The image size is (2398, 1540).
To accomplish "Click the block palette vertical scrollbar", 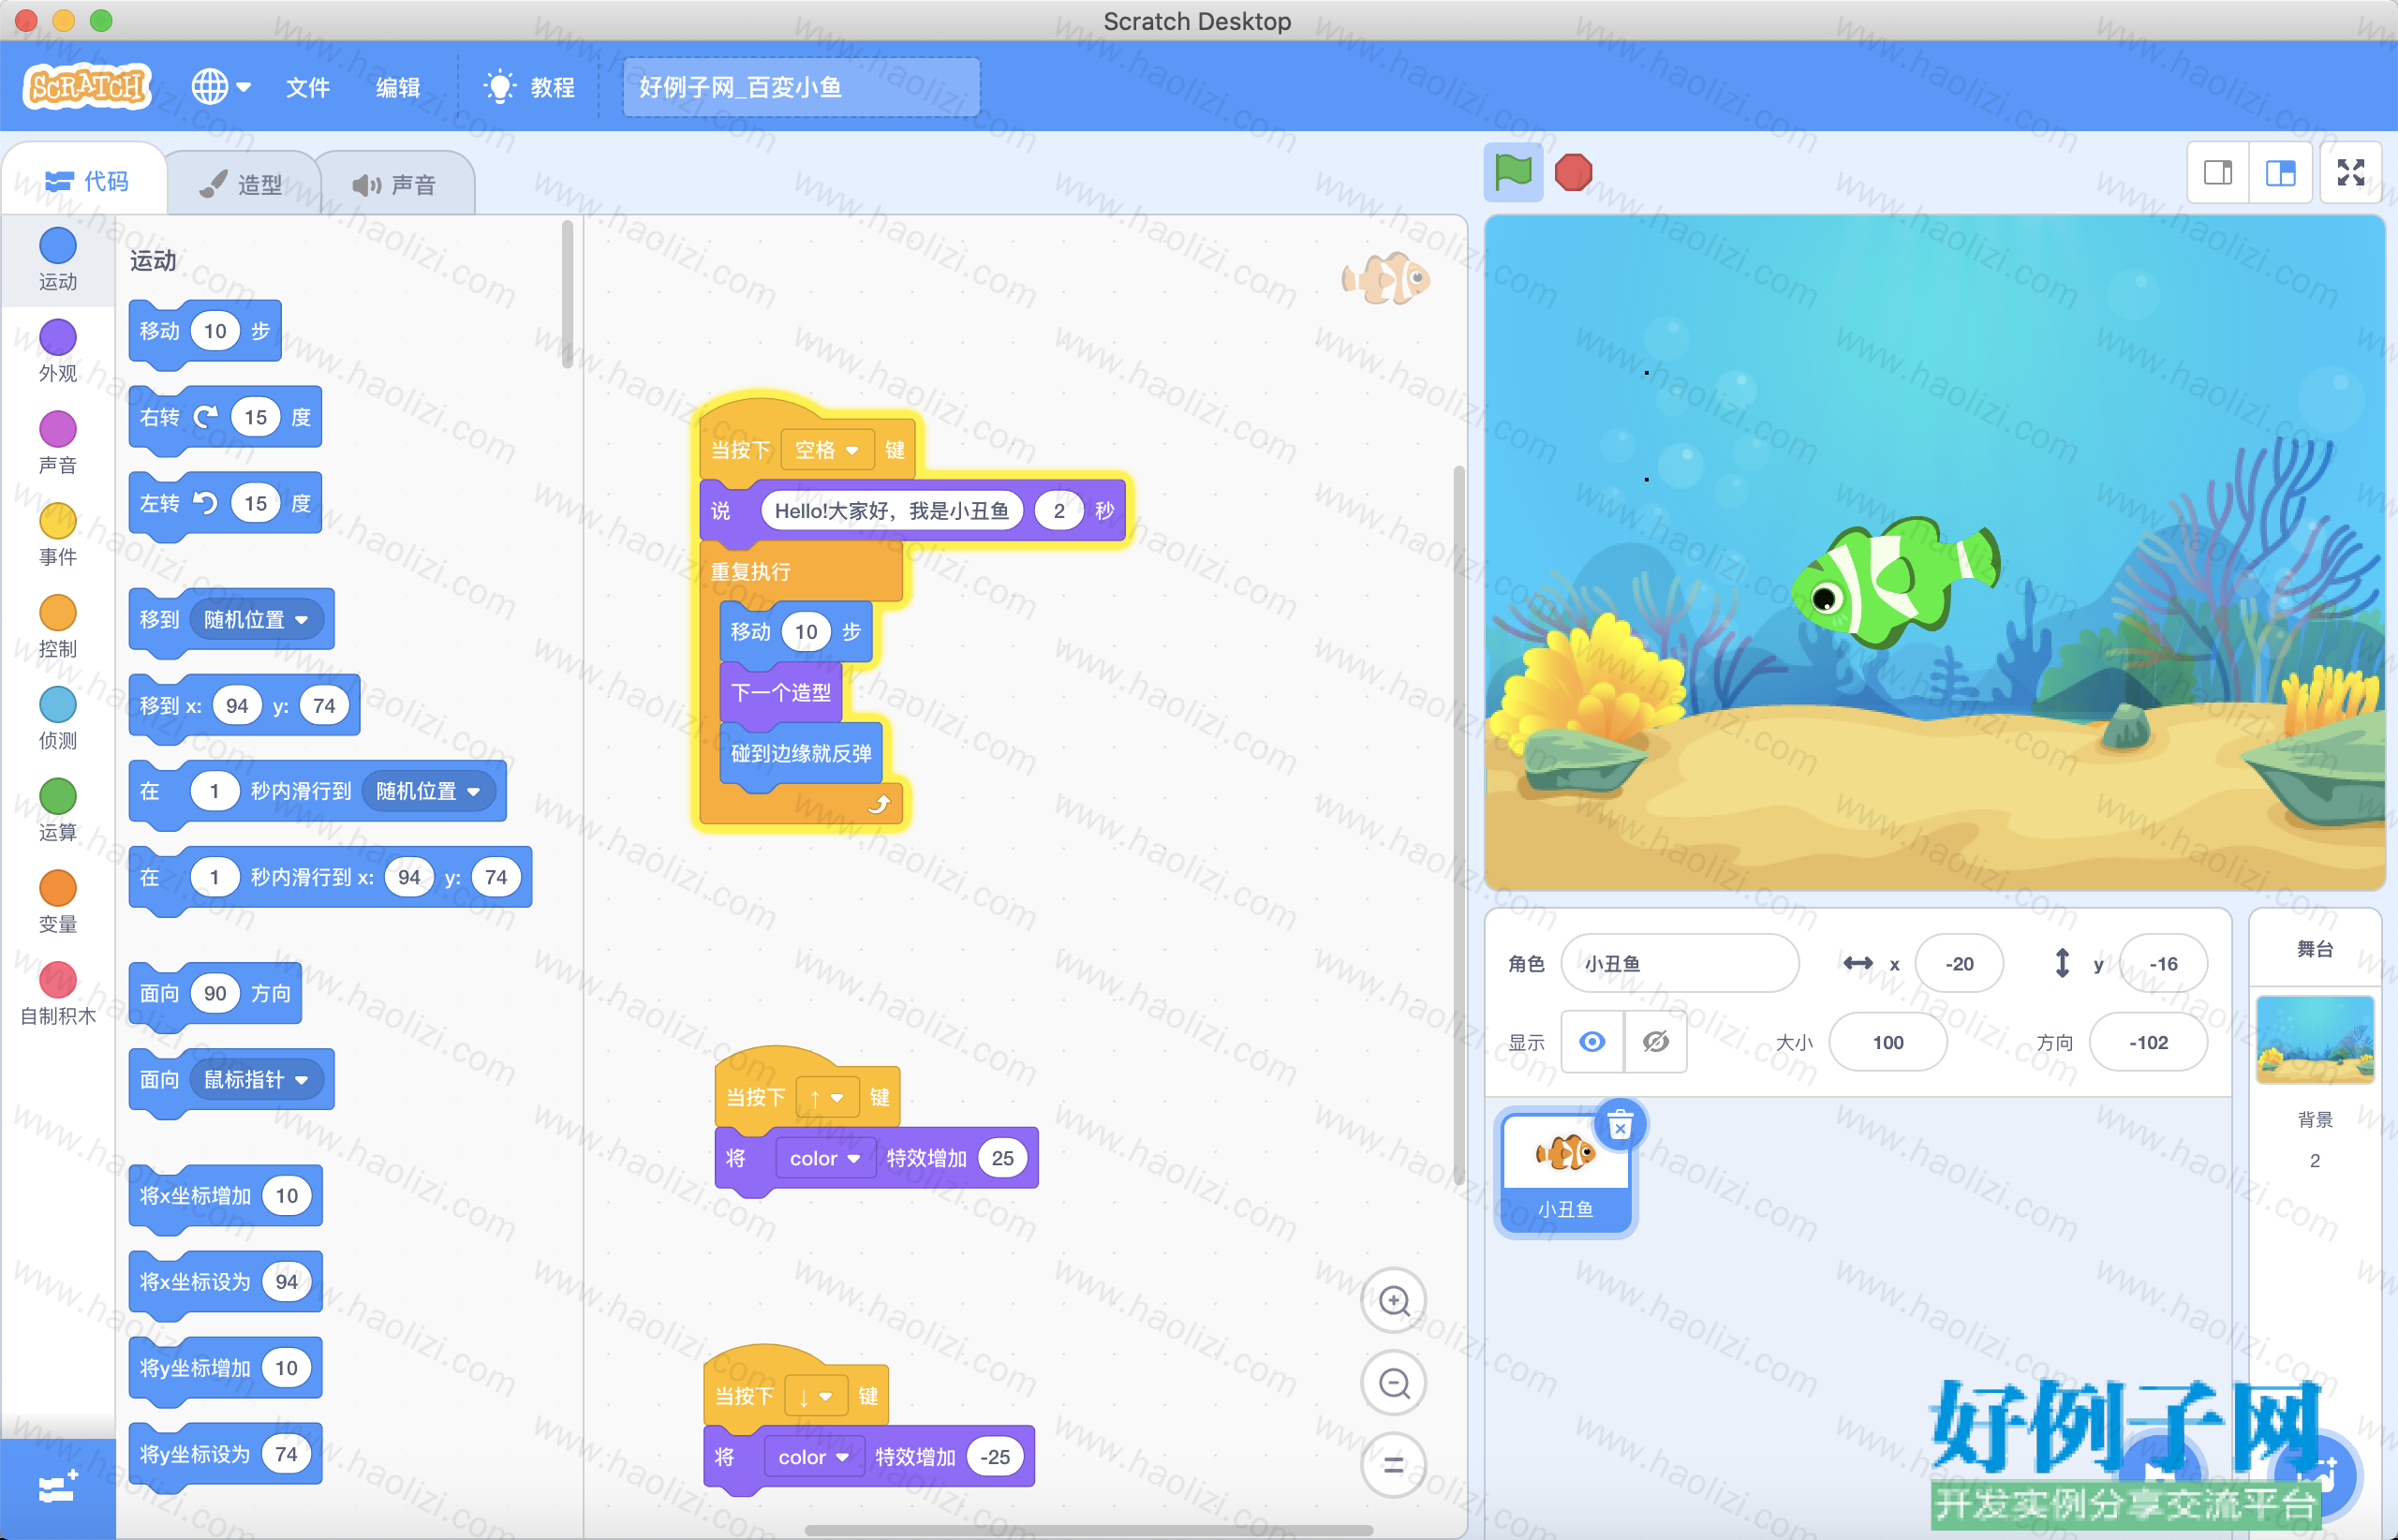I will (x=567, y=294).
